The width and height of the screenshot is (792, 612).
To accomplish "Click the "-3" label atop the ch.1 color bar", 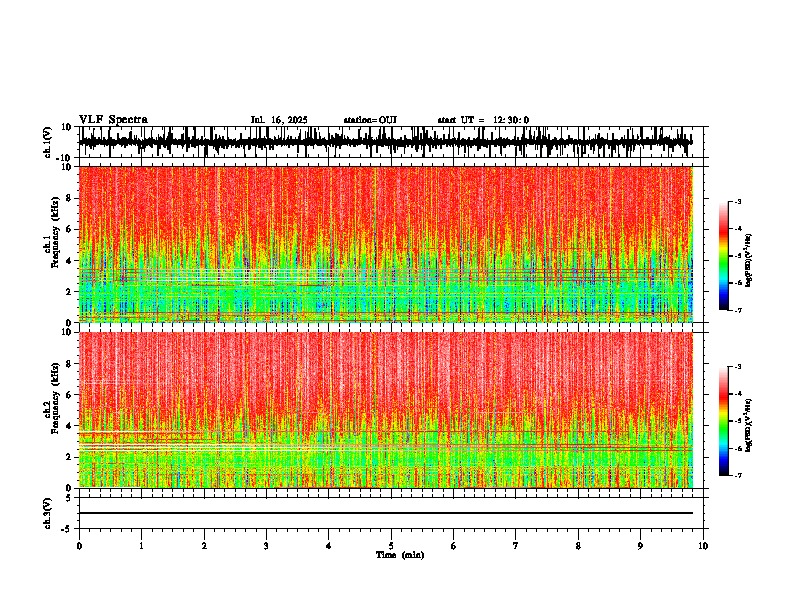I will [x=738, y=201].
